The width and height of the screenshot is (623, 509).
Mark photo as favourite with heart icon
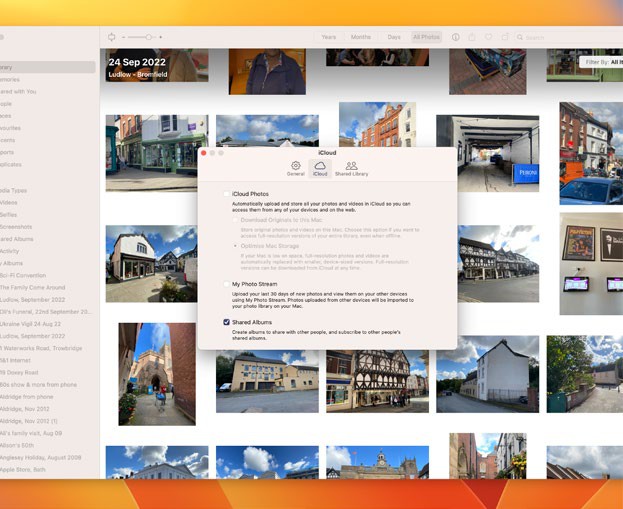489,37
